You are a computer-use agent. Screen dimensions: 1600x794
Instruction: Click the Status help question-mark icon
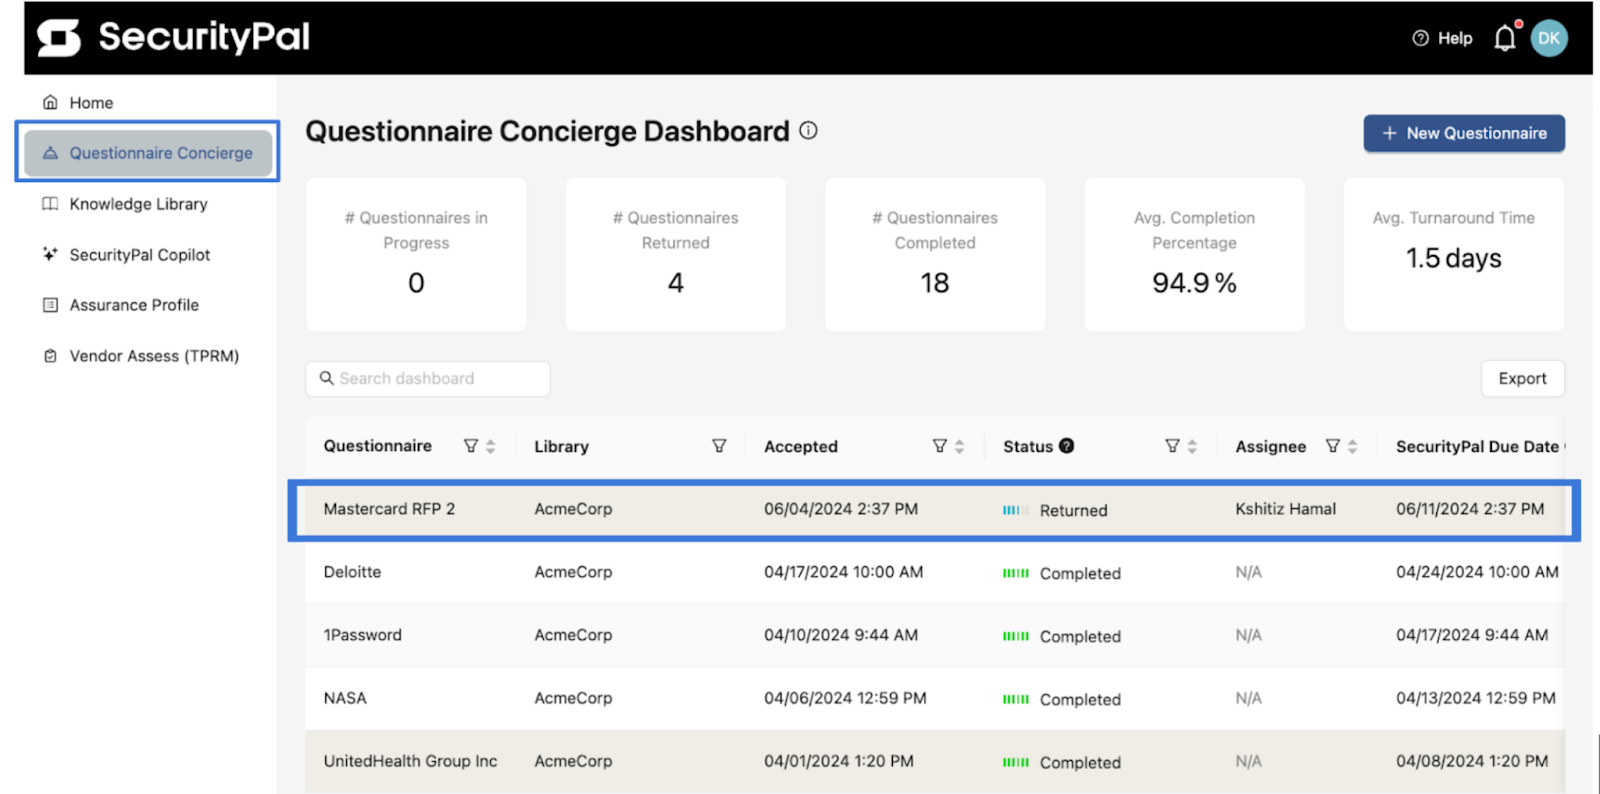click(x=1067, y=446)
